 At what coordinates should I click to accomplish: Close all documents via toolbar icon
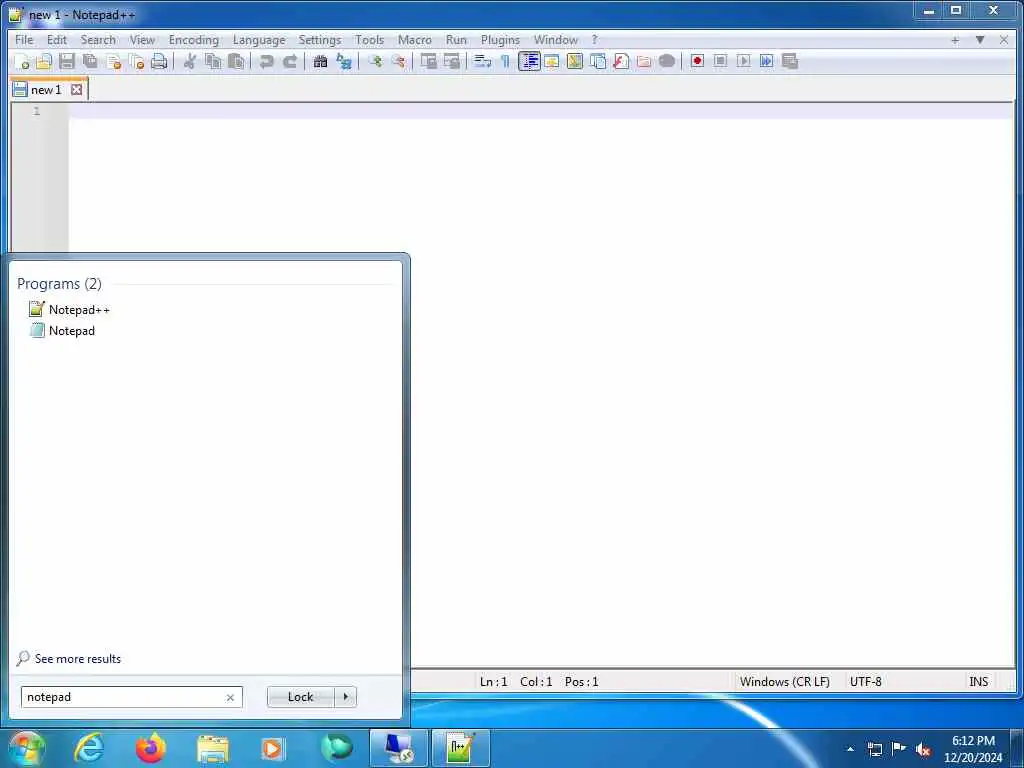(136, 61)
